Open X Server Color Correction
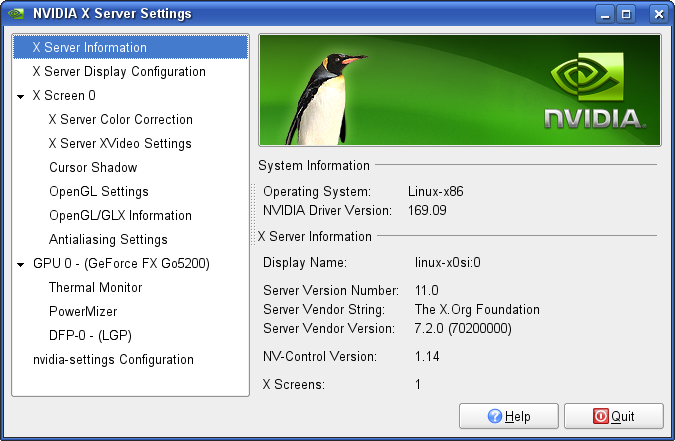Viewport: 675px width, 441px height. click(x=121, y=119)
